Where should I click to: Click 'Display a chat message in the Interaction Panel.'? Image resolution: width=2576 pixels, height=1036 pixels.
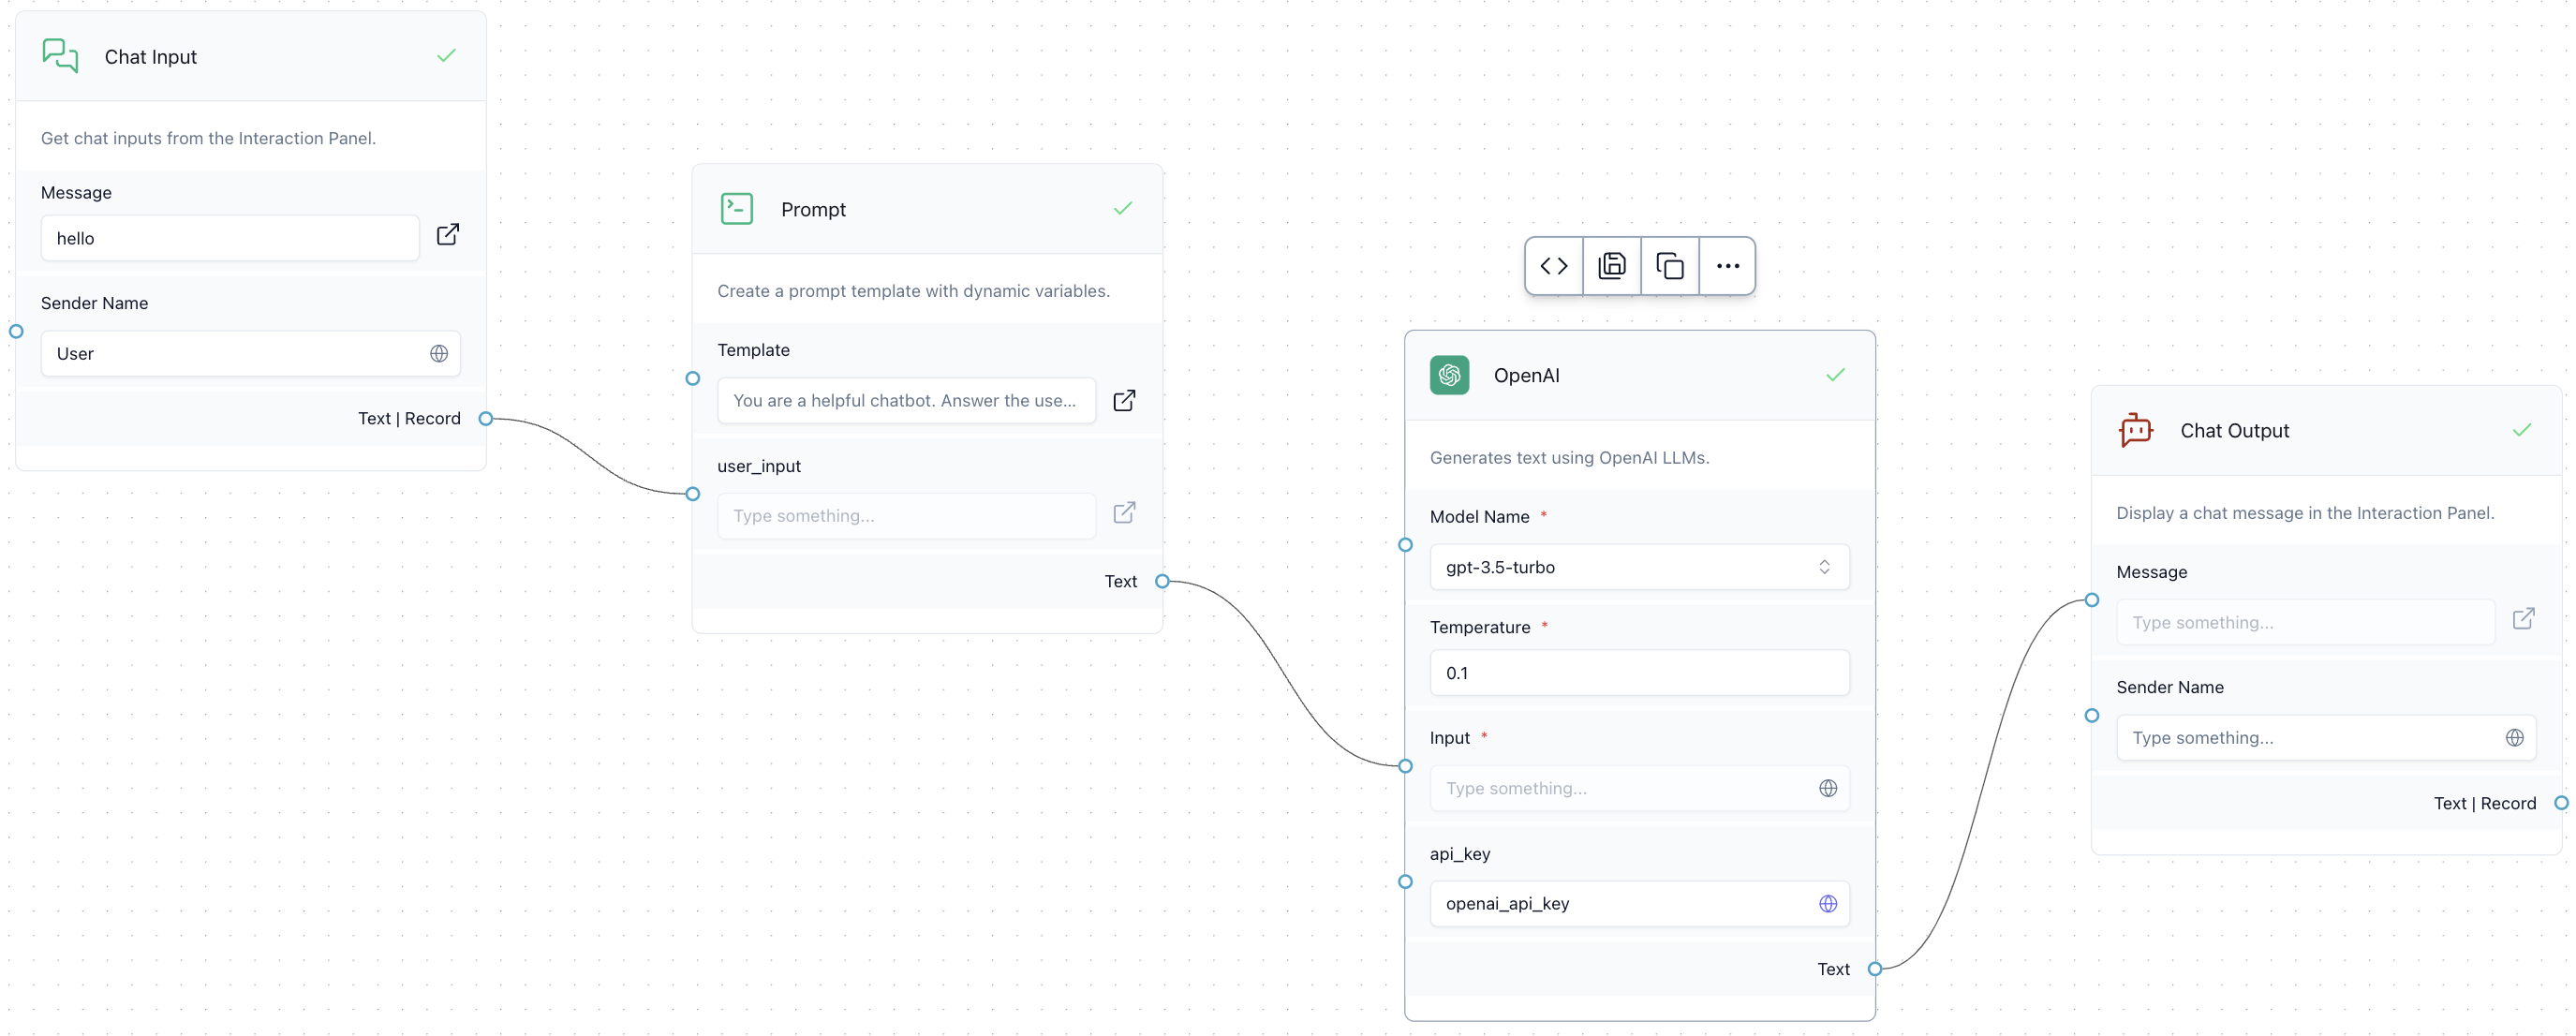click(2305, 513)
